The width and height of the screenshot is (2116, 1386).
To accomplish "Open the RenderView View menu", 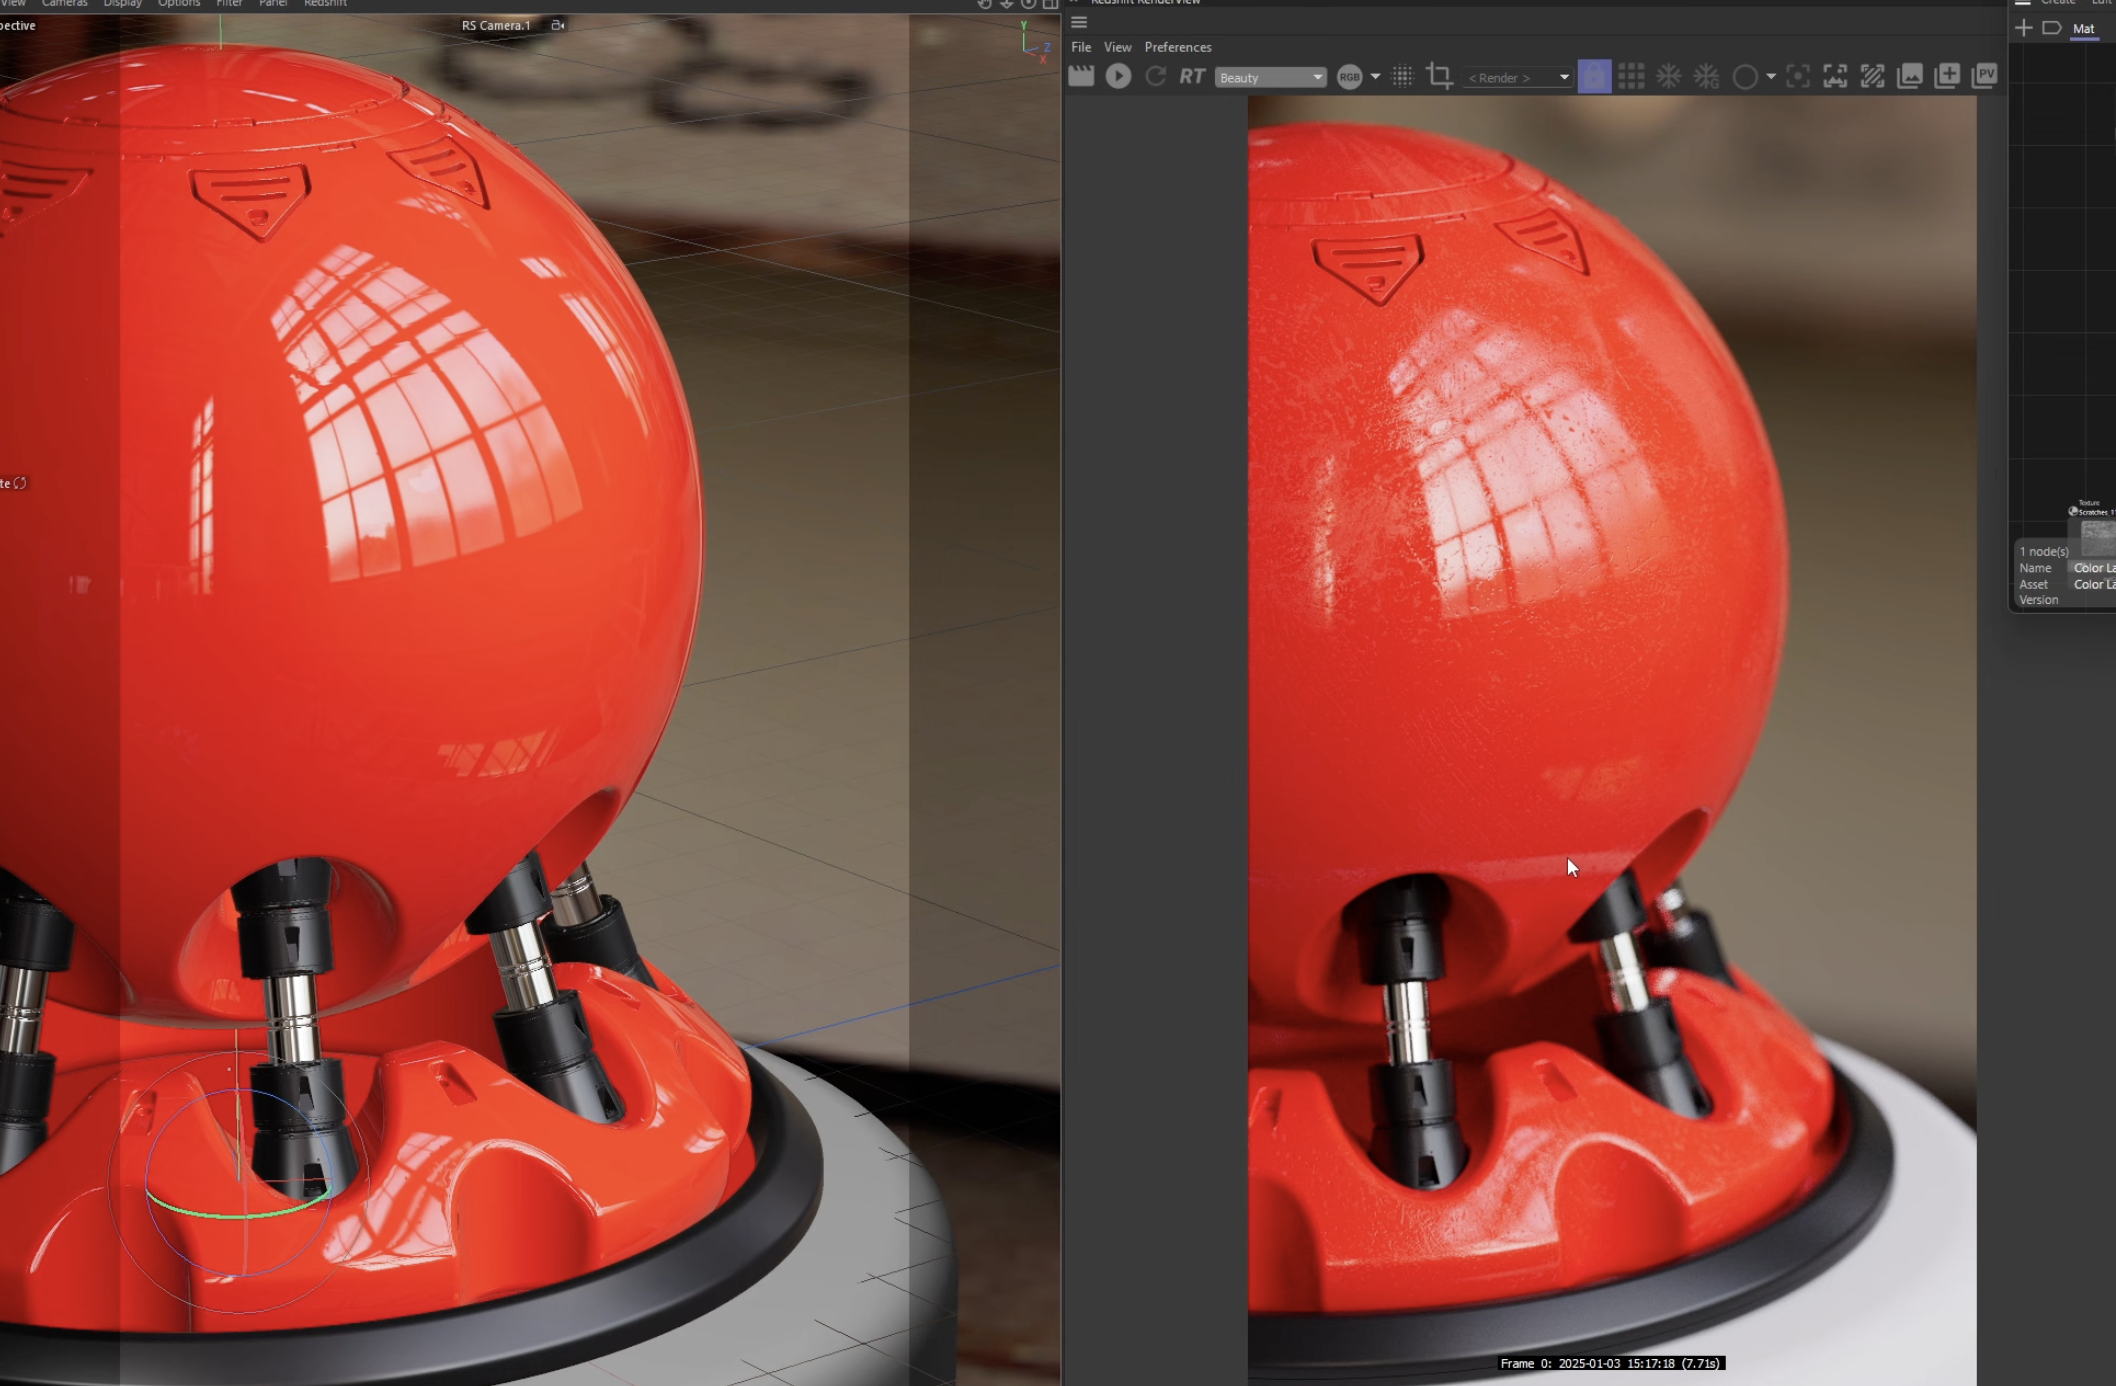I will point(1117,47).
